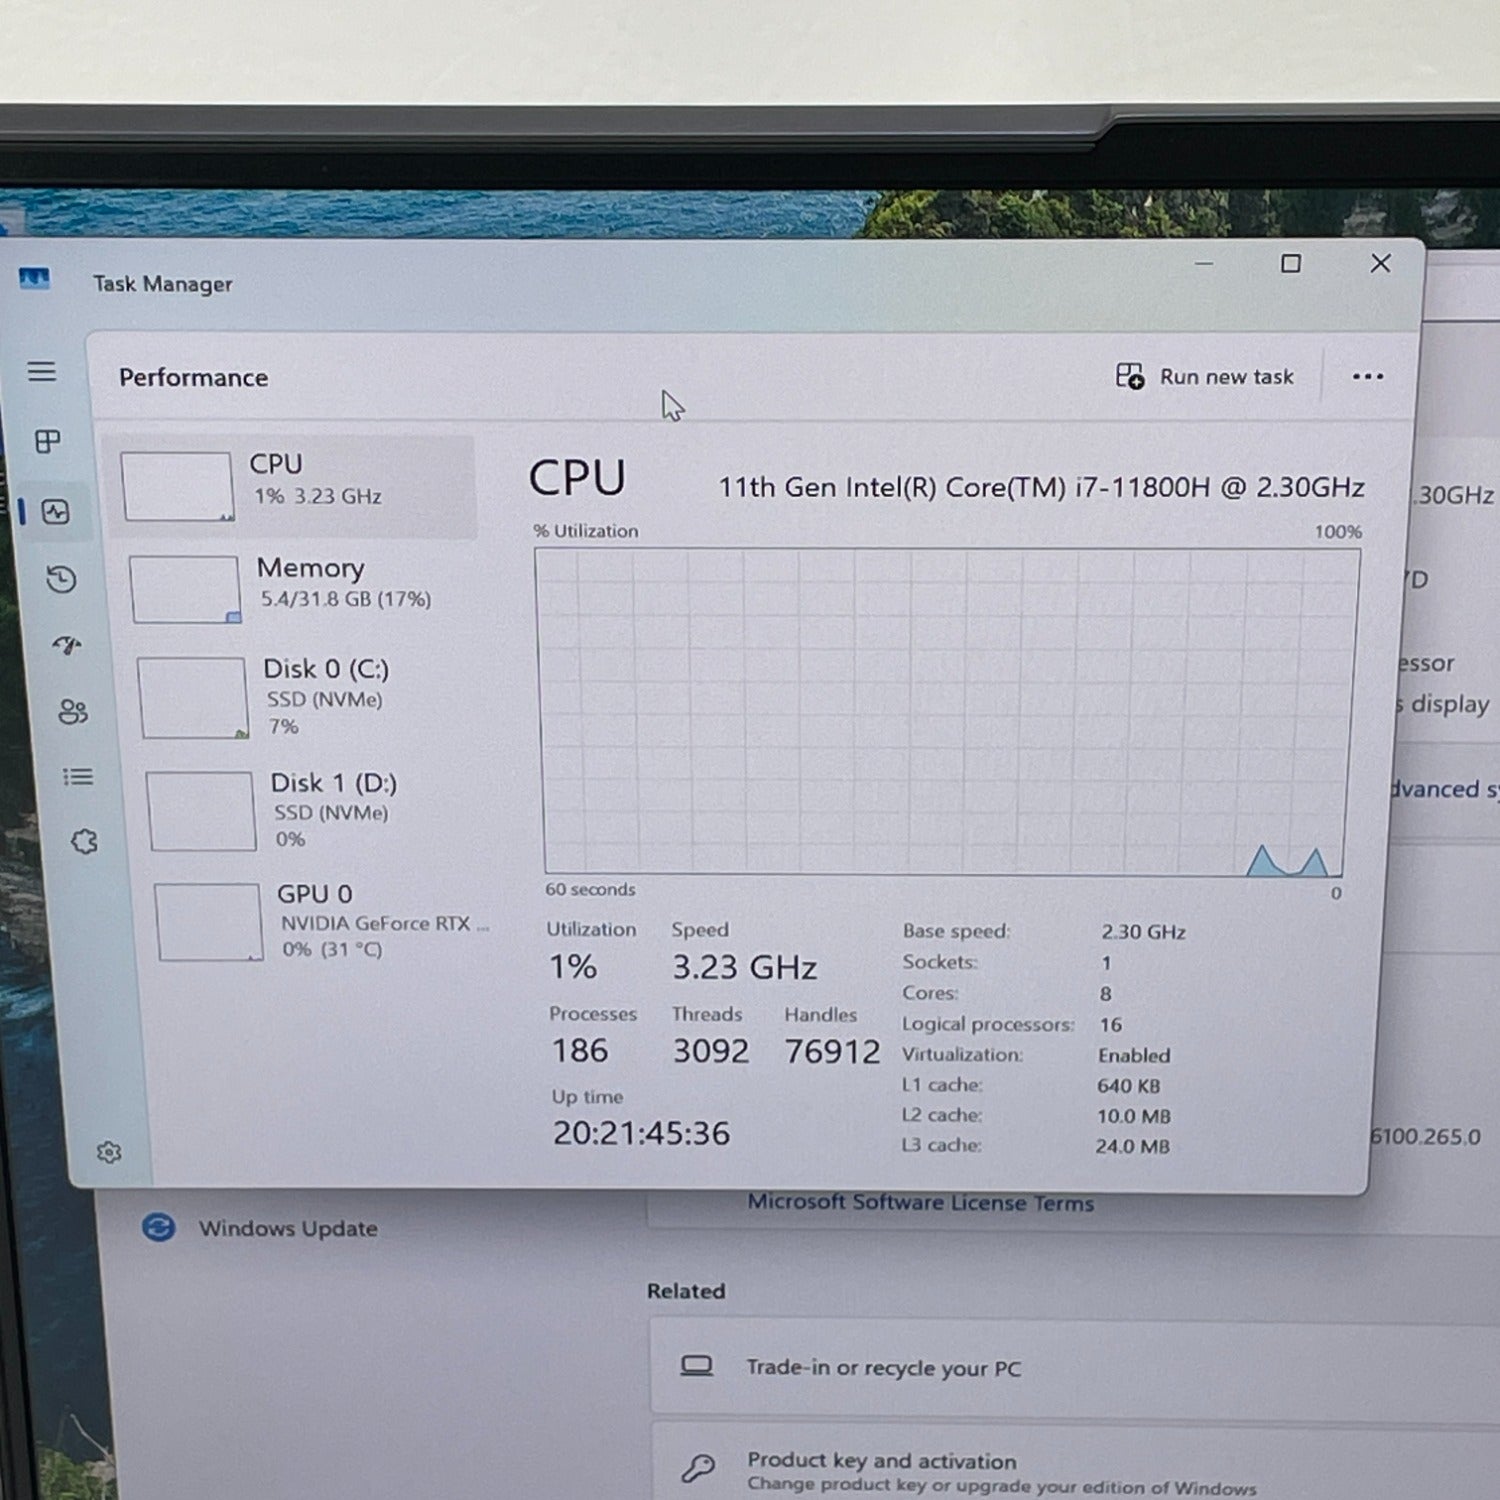Image resolution: width=1500 pixels, height=1500 pixels.
Task: Open the Services page icon
Action: [85, 842]
